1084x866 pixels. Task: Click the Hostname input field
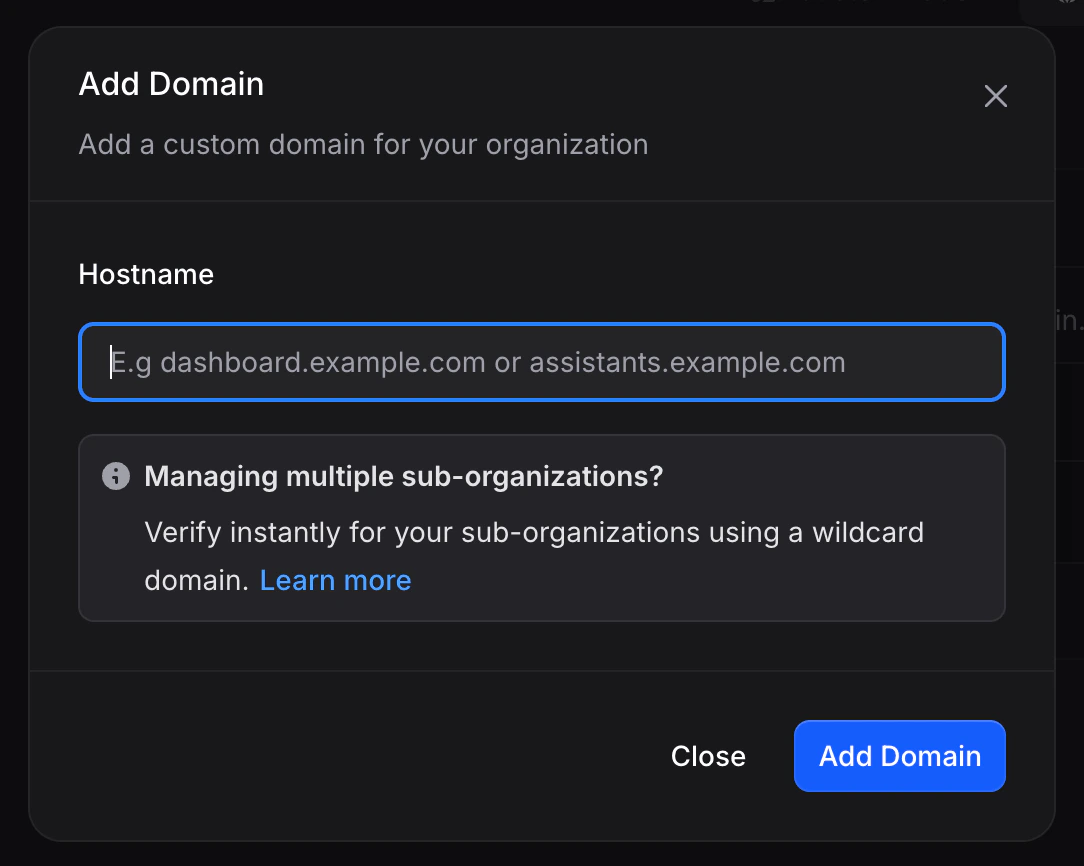point(542,362)
